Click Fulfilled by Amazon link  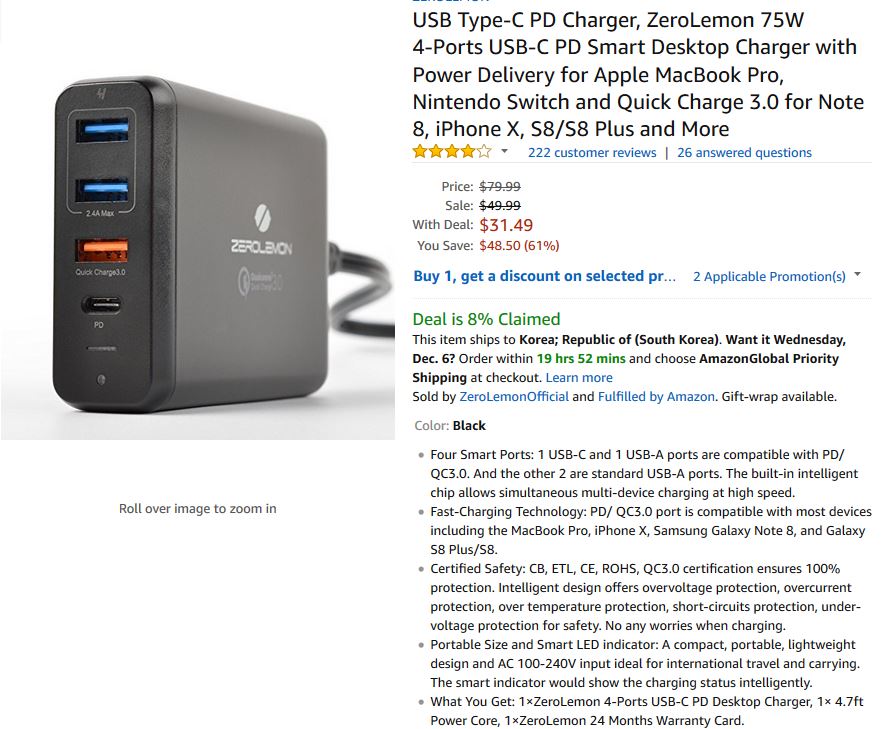click(656, 396)
